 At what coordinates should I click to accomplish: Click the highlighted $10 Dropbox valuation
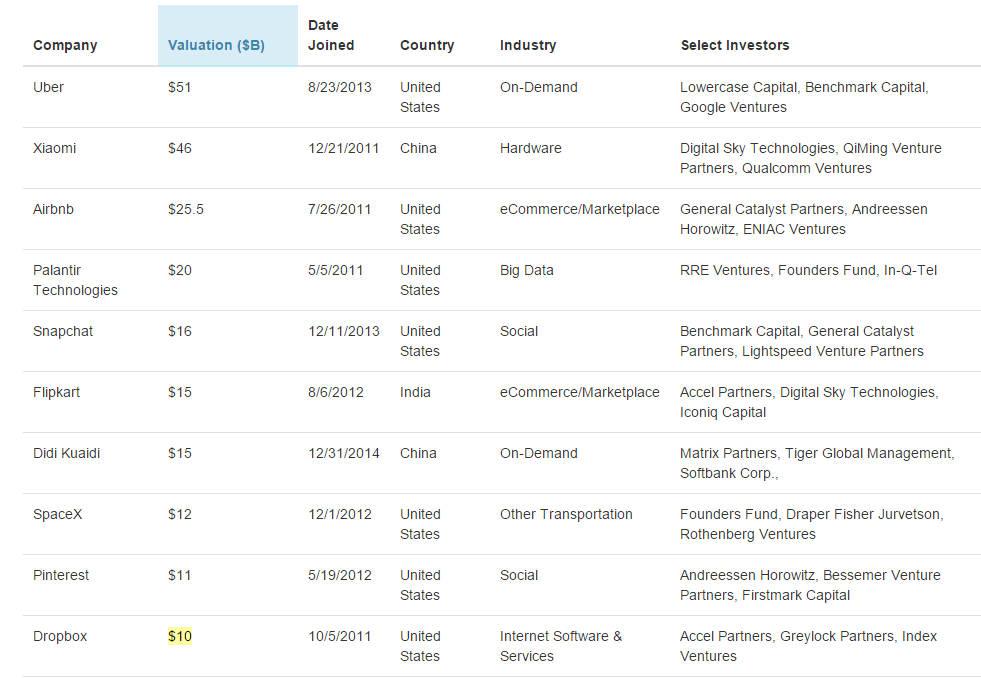(x=180, y=636)
